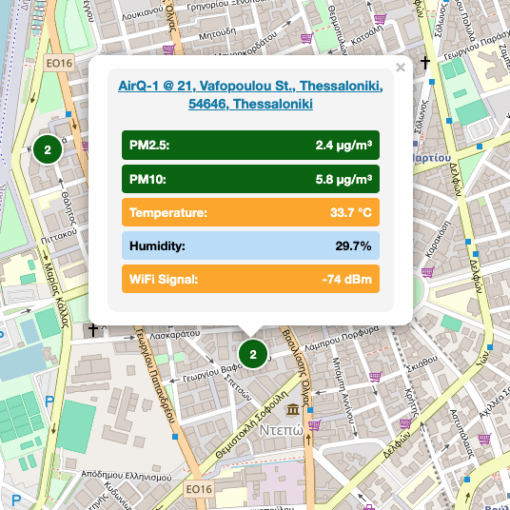The width and height of the screenshot is (510, 510).
Task: Click the shopping cart icon near Αστυπάλαιας street
Action: click(x=484, y=438)
